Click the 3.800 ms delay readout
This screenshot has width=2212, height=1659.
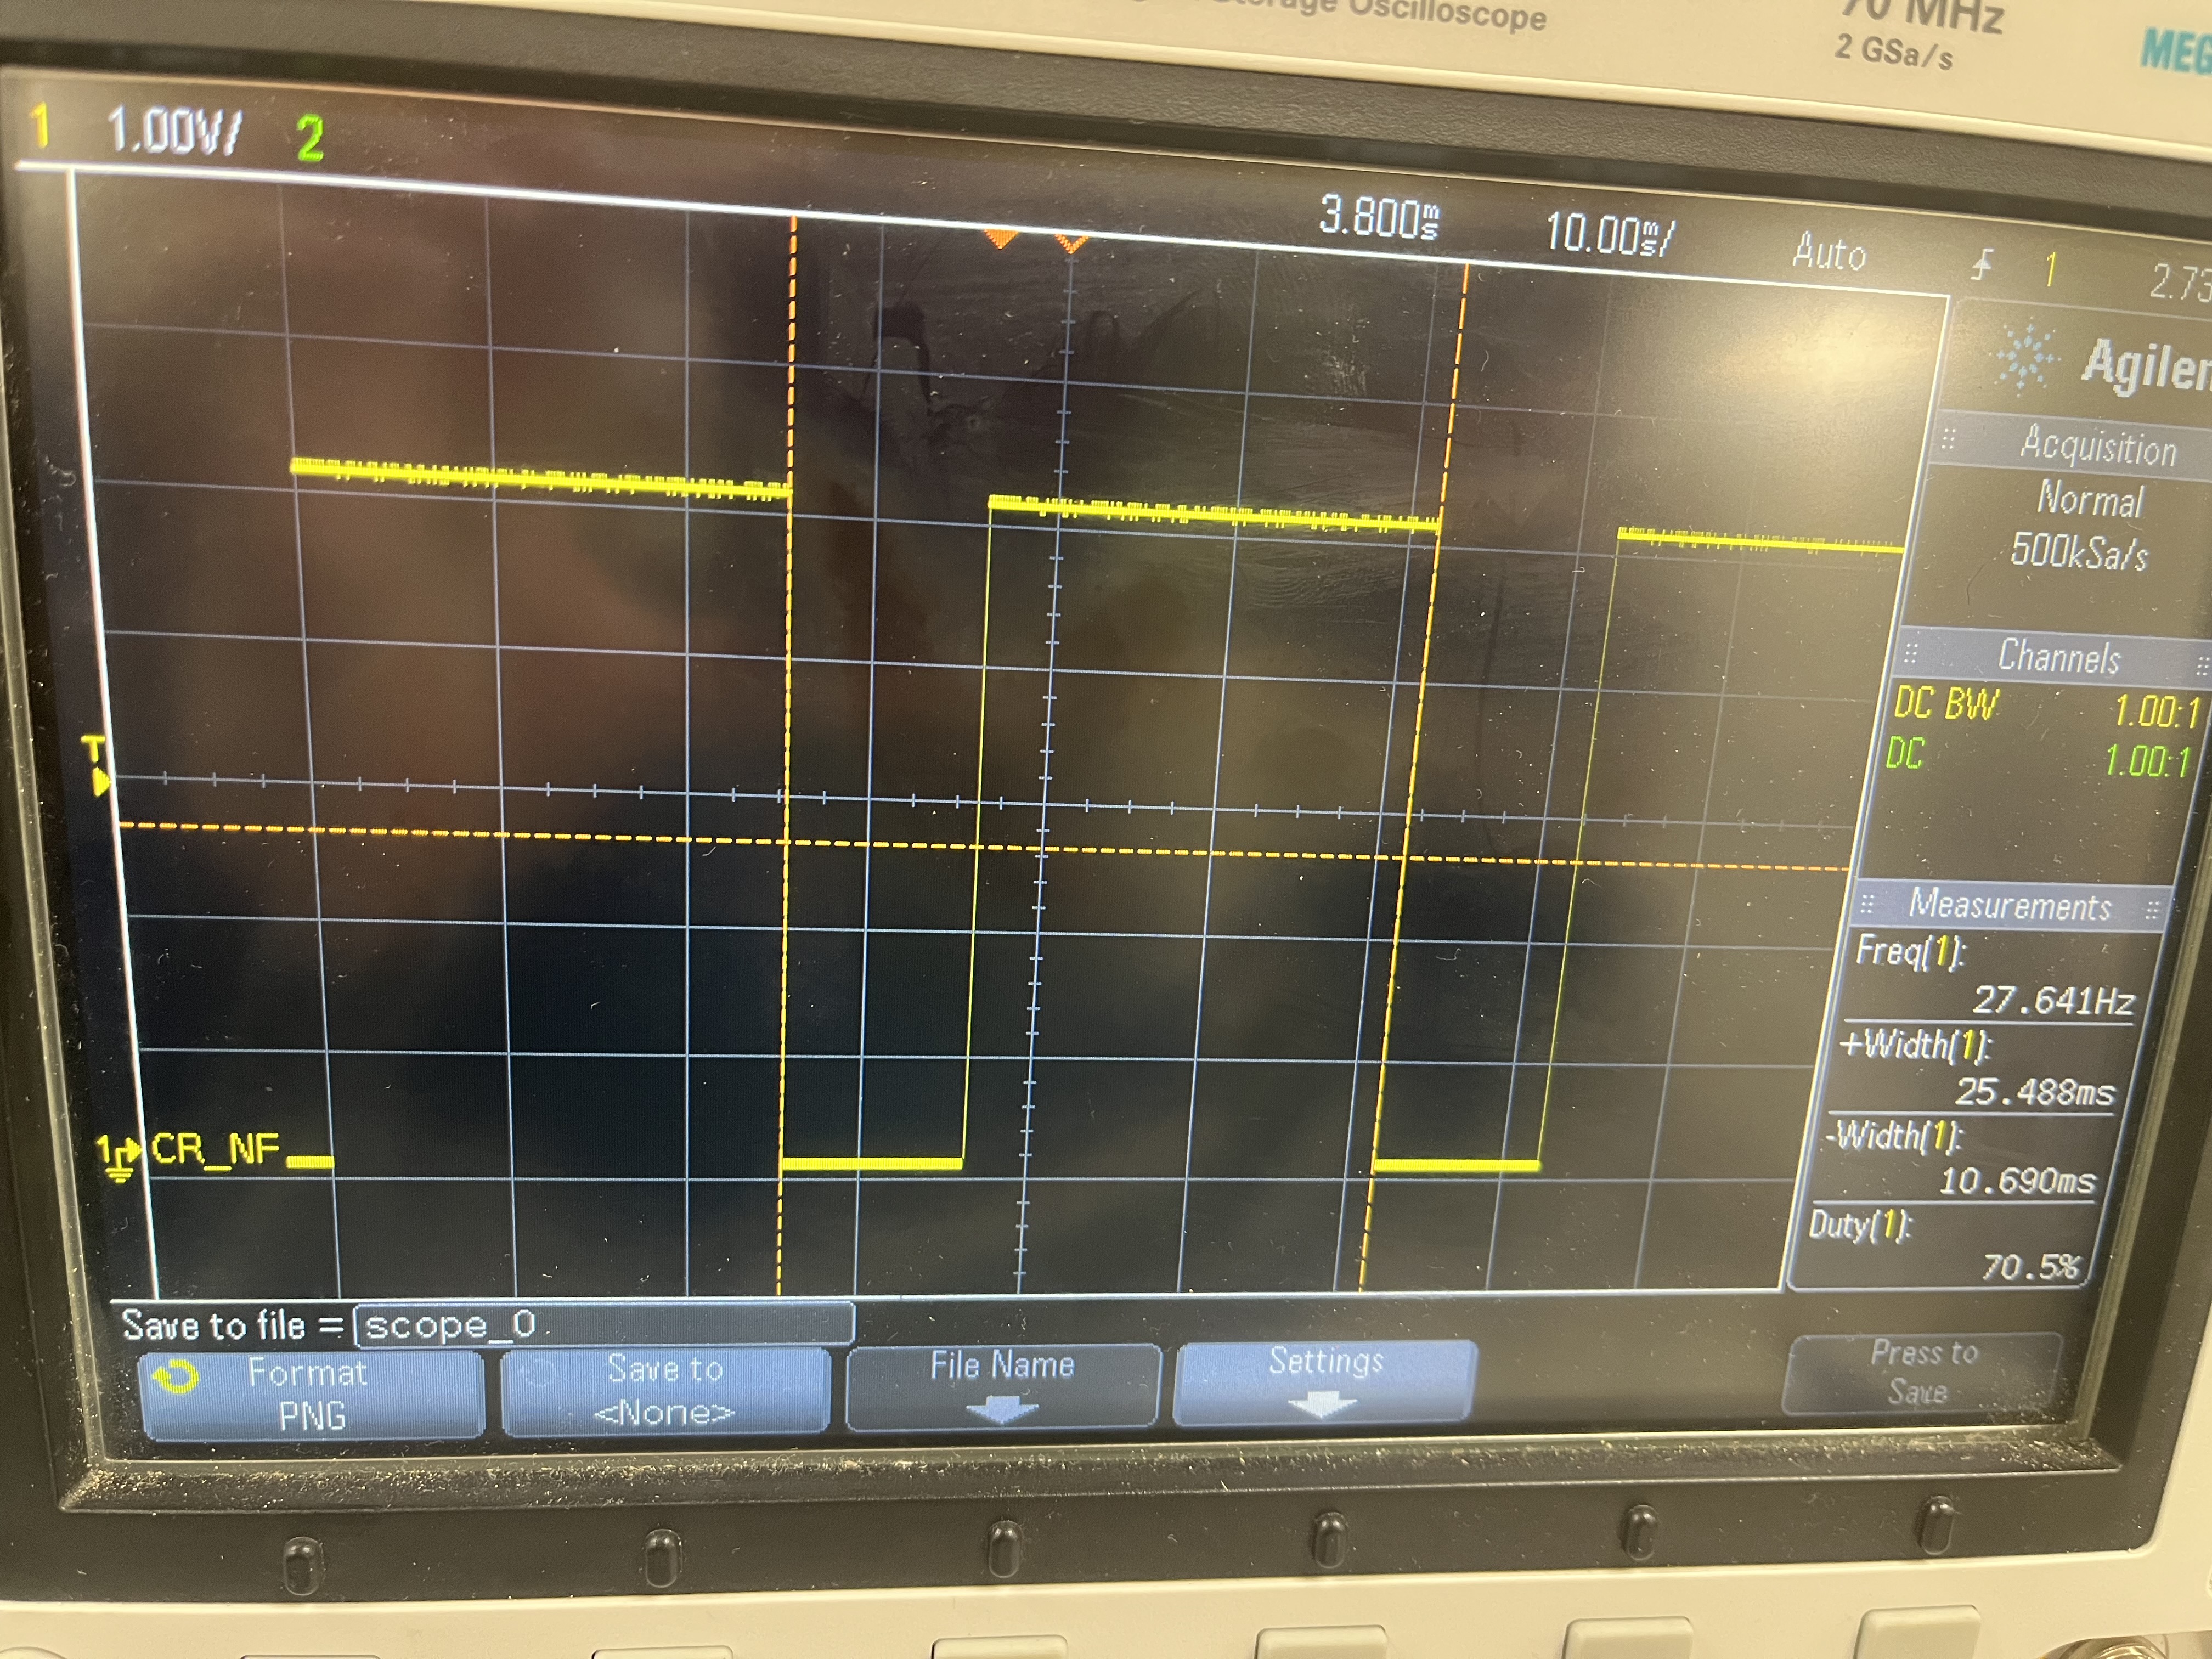(x=1379, y=217)
